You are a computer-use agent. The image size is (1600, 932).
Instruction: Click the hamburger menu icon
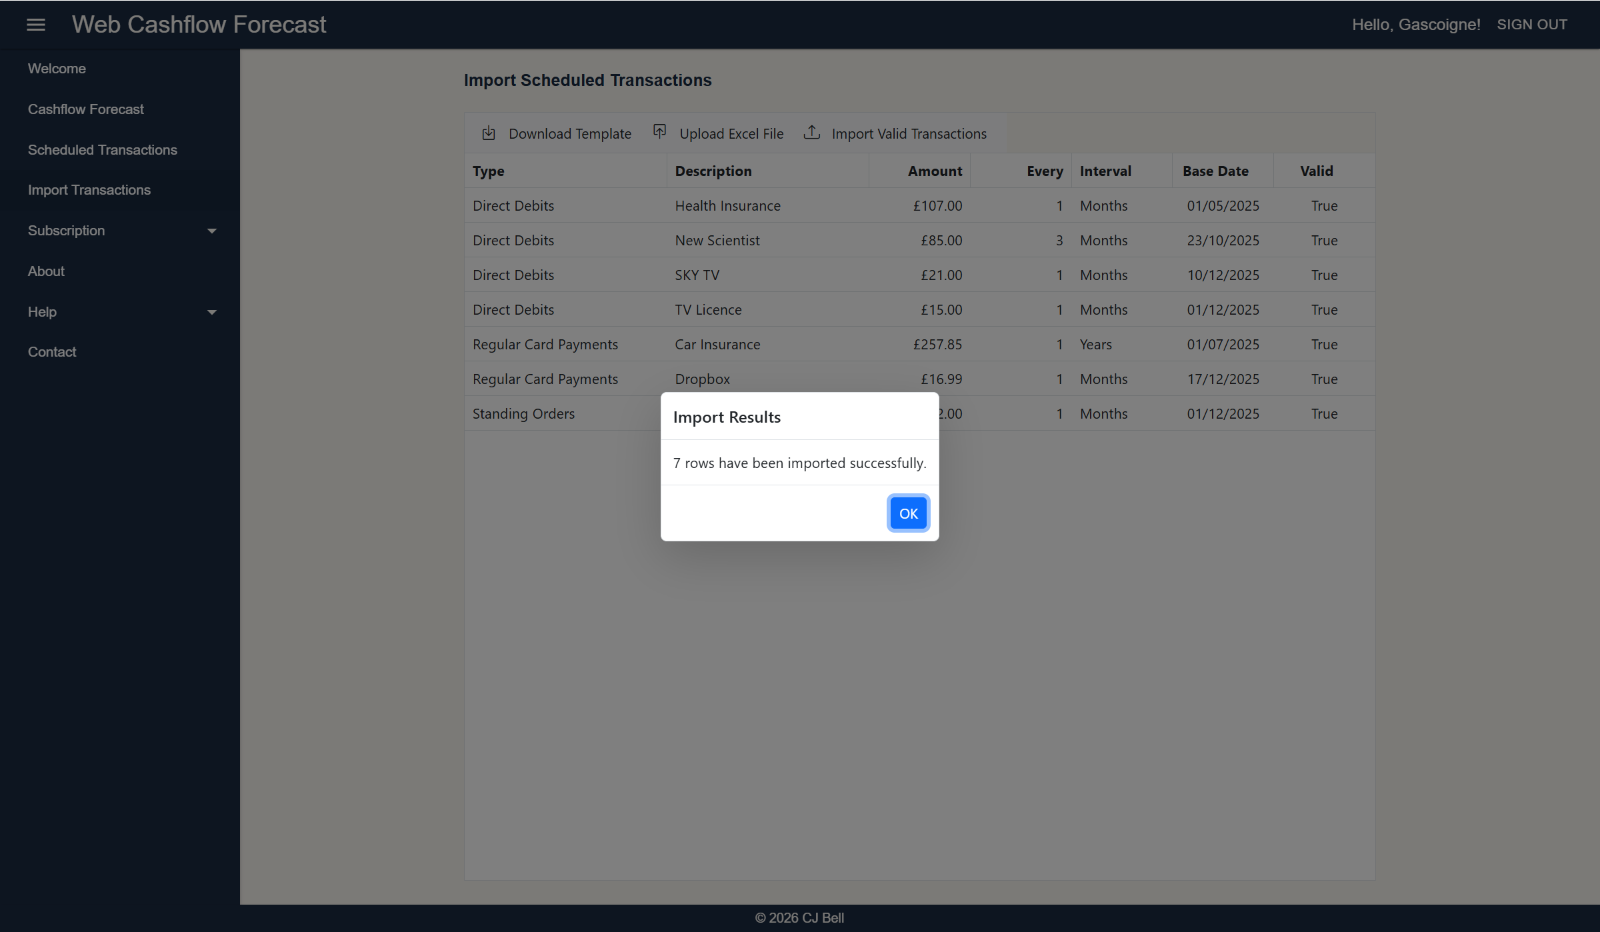pyautogui.click(x=36, y=25)
